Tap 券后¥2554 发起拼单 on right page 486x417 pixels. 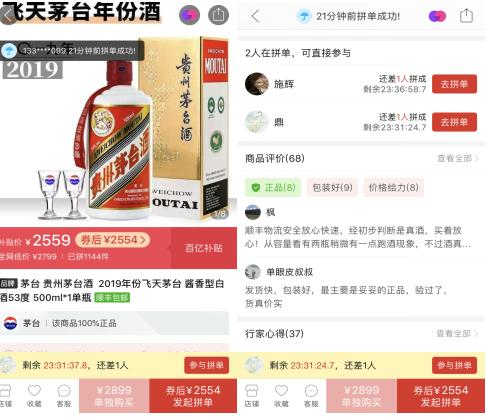tap(441, 396)
